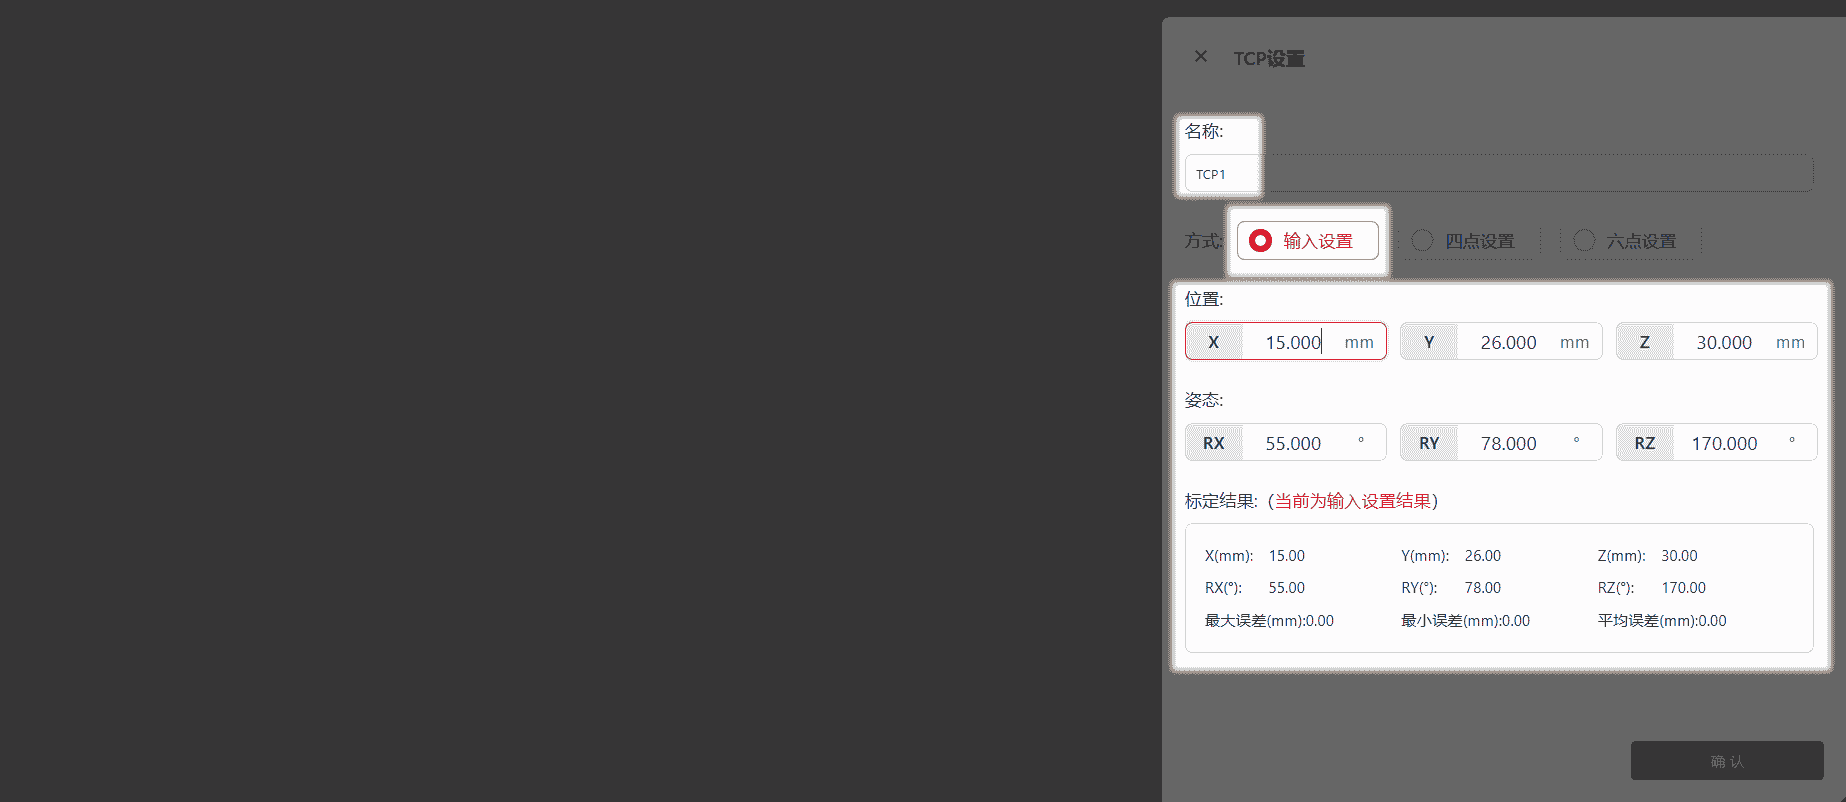This screenshot has height=802, width=1846.
Task: Click the 平均误差 result text
Action: (1661, 621)
